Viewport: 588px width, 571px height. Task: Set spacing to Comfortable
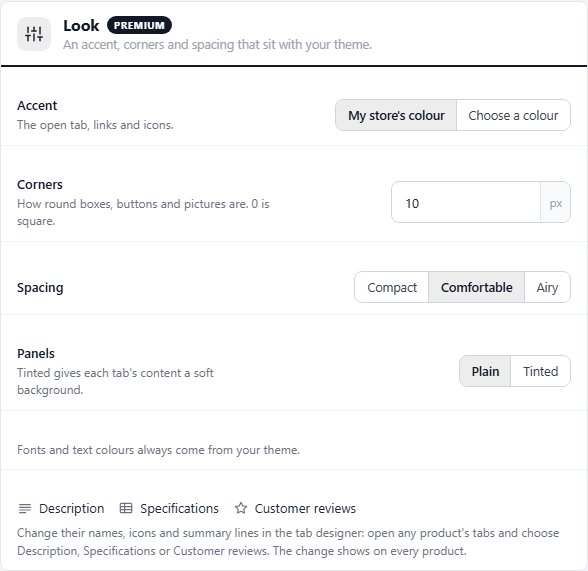(477, 287)
